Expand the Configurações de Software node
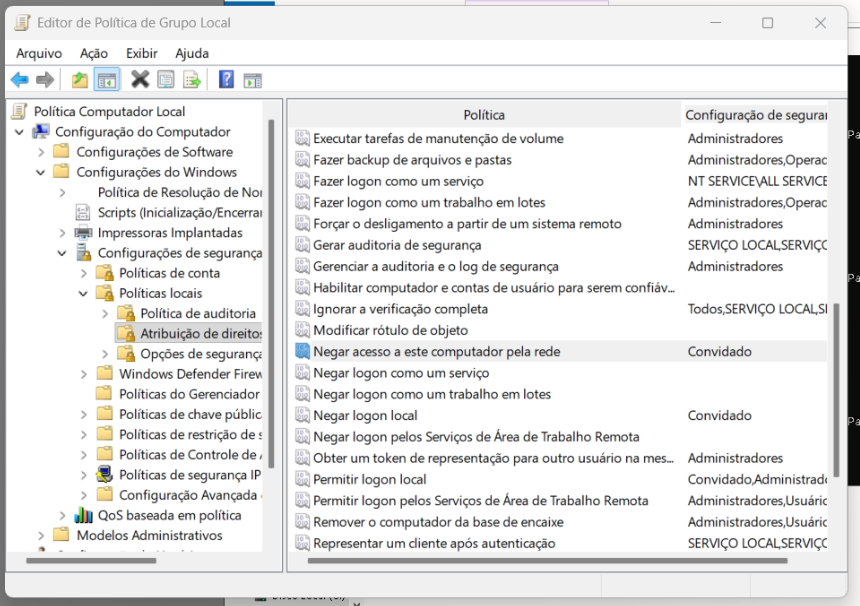 coord(41,152)
